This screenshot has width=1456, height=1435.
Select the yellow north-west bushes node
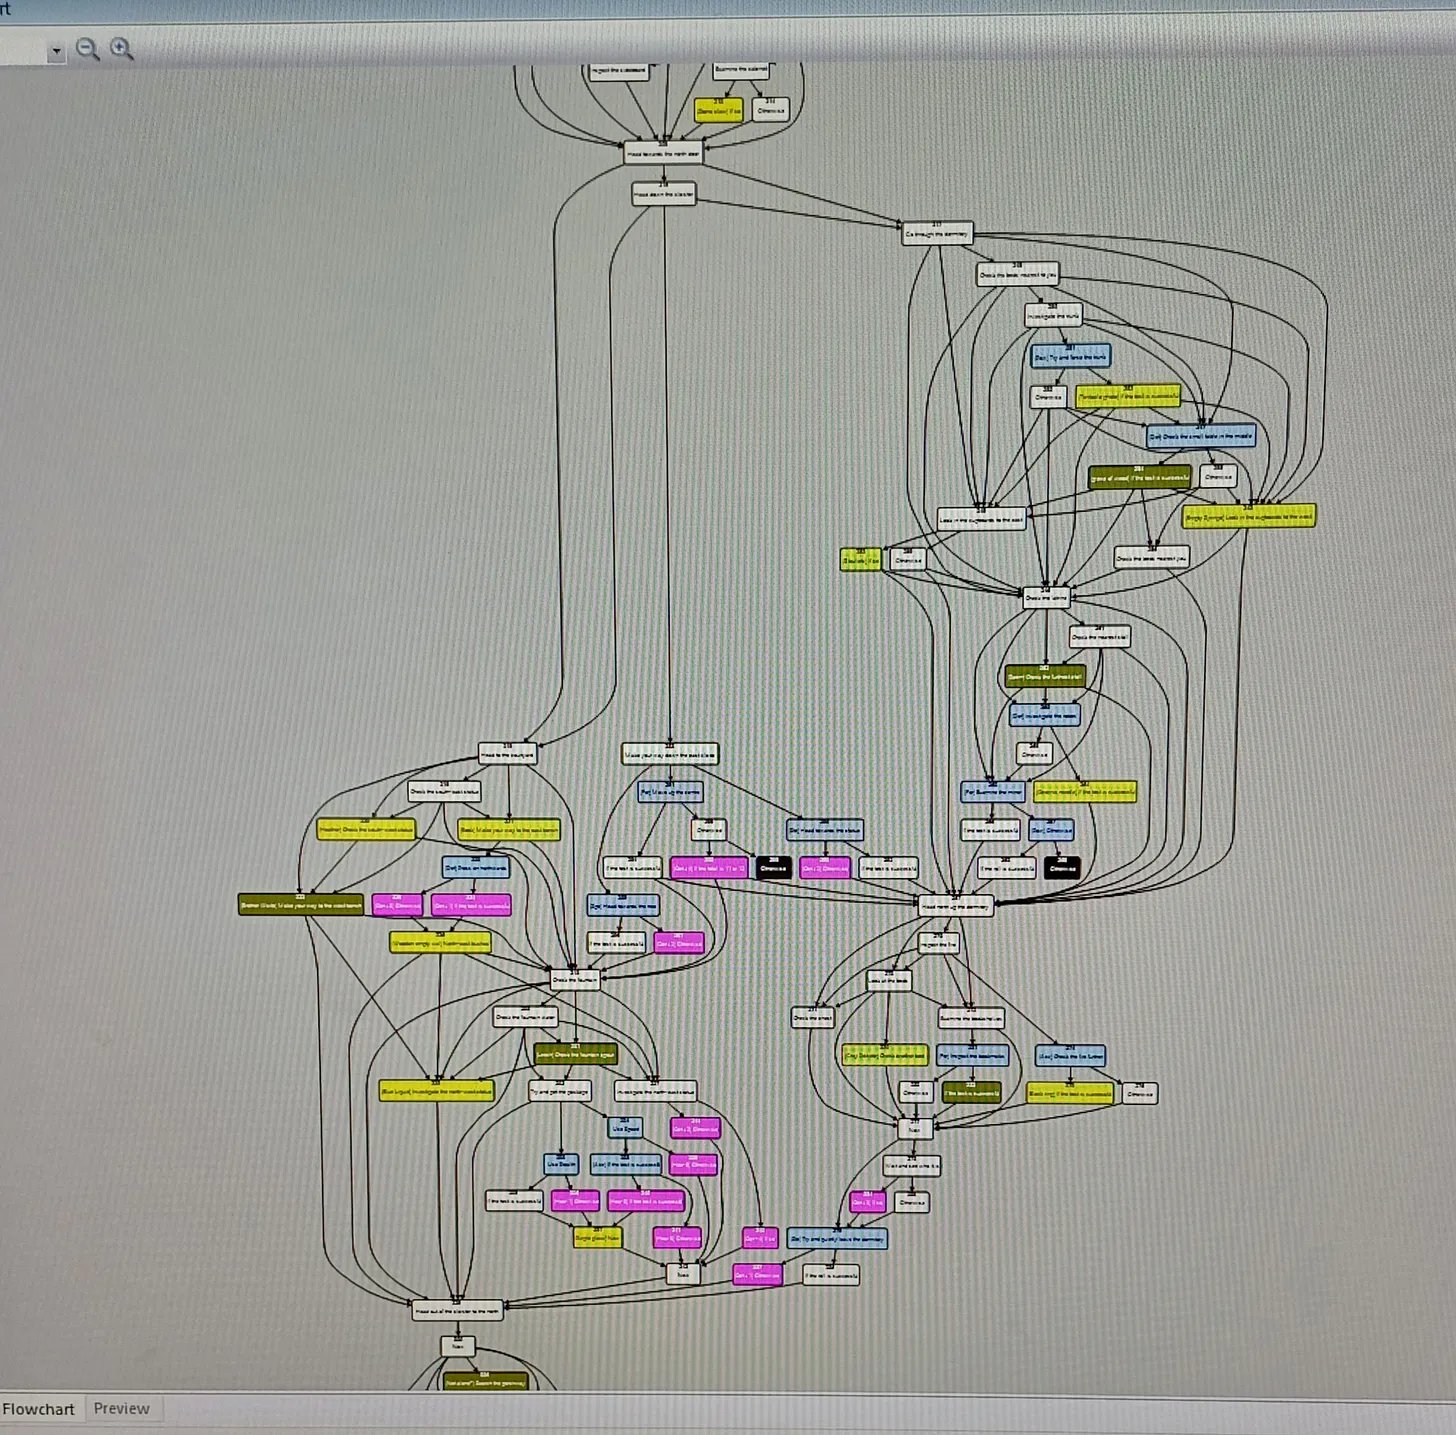point(440,943)
